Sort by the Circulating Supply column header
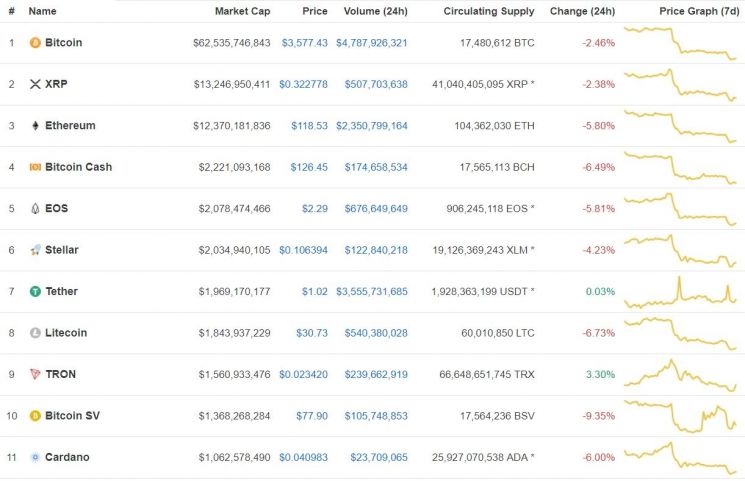The width and height of the screenshot is (745, 481). [x=489, y=11]
